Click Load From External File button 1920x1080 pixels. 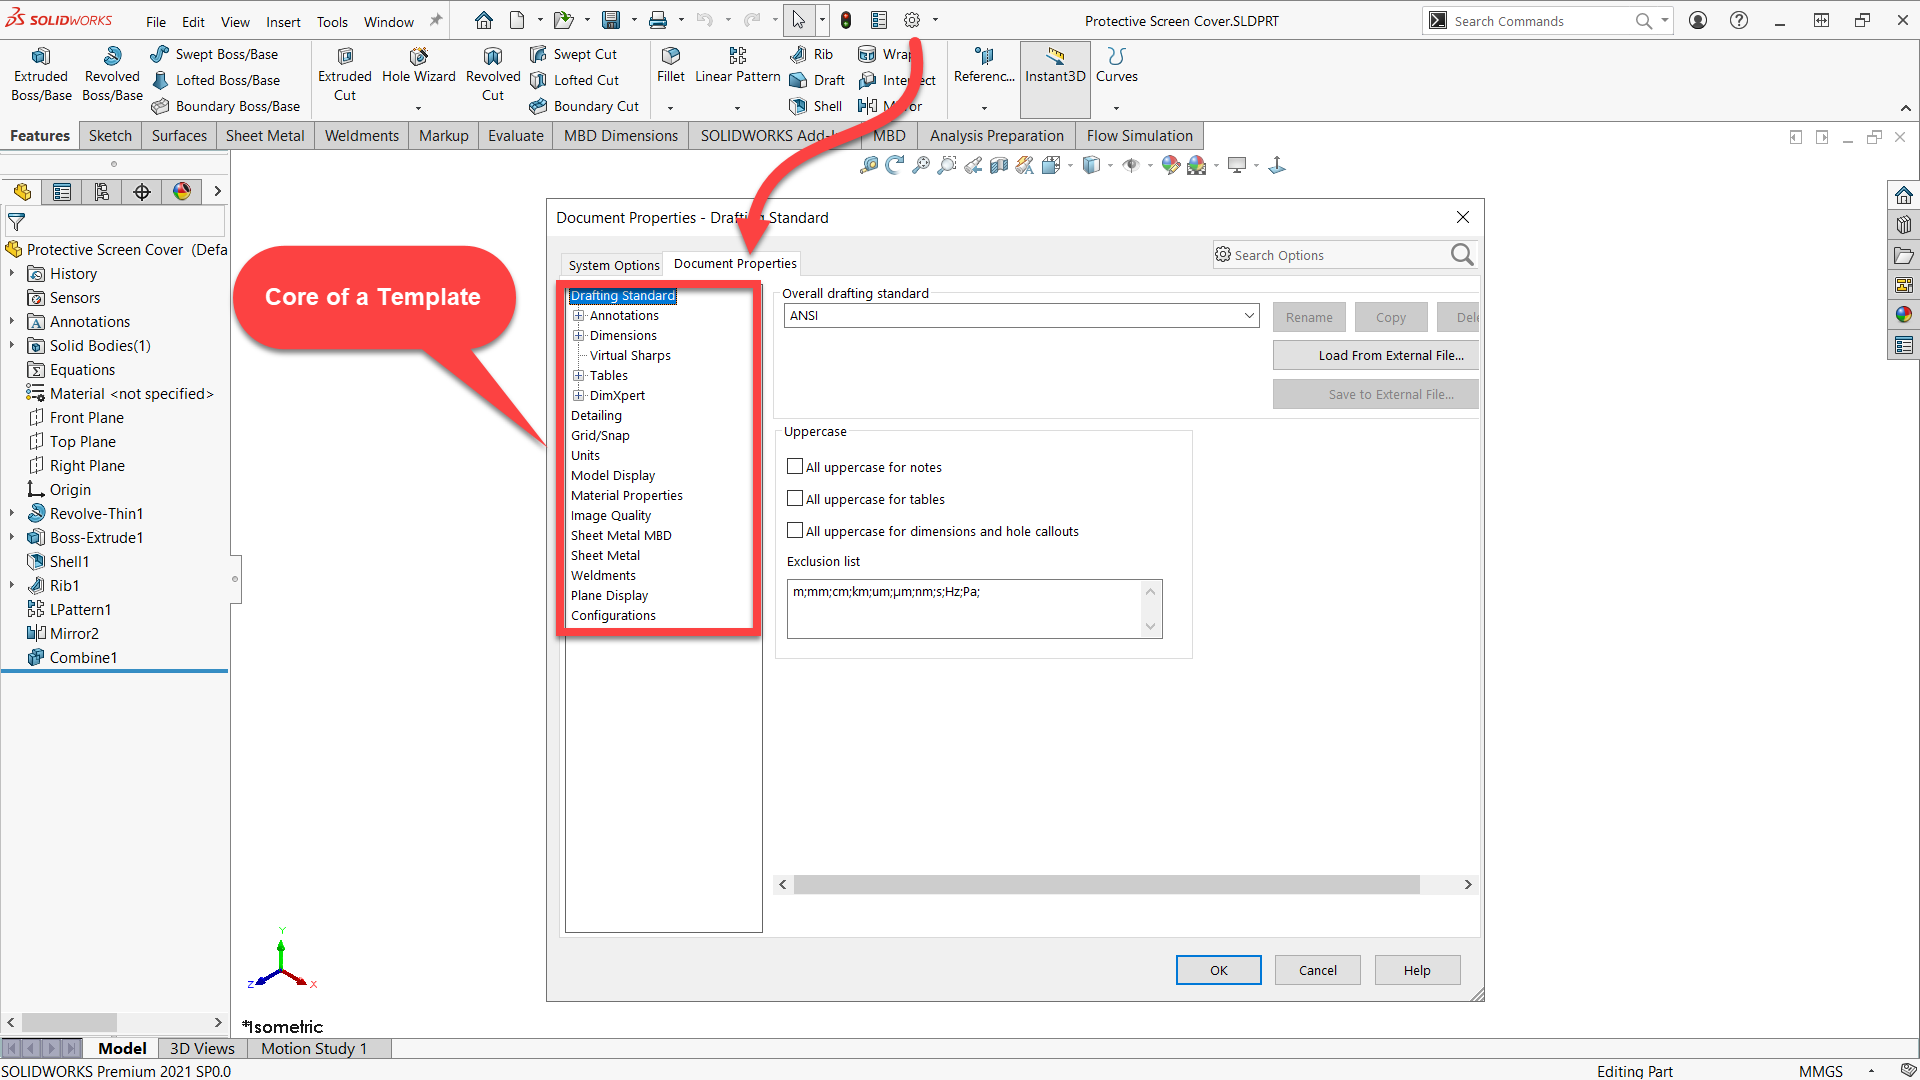point(1375,355)
